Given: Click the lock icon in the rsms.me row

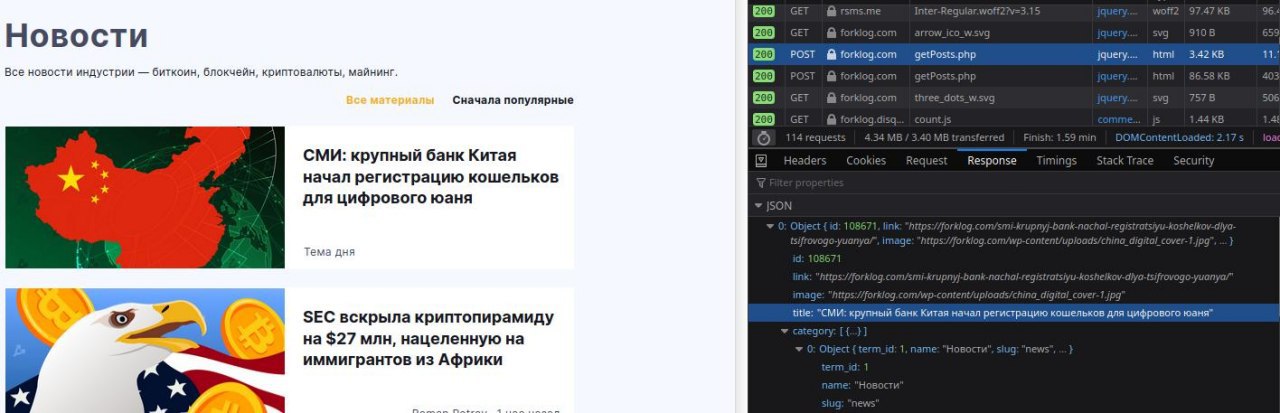Looking at the screenshot, I should pos(831,11).
